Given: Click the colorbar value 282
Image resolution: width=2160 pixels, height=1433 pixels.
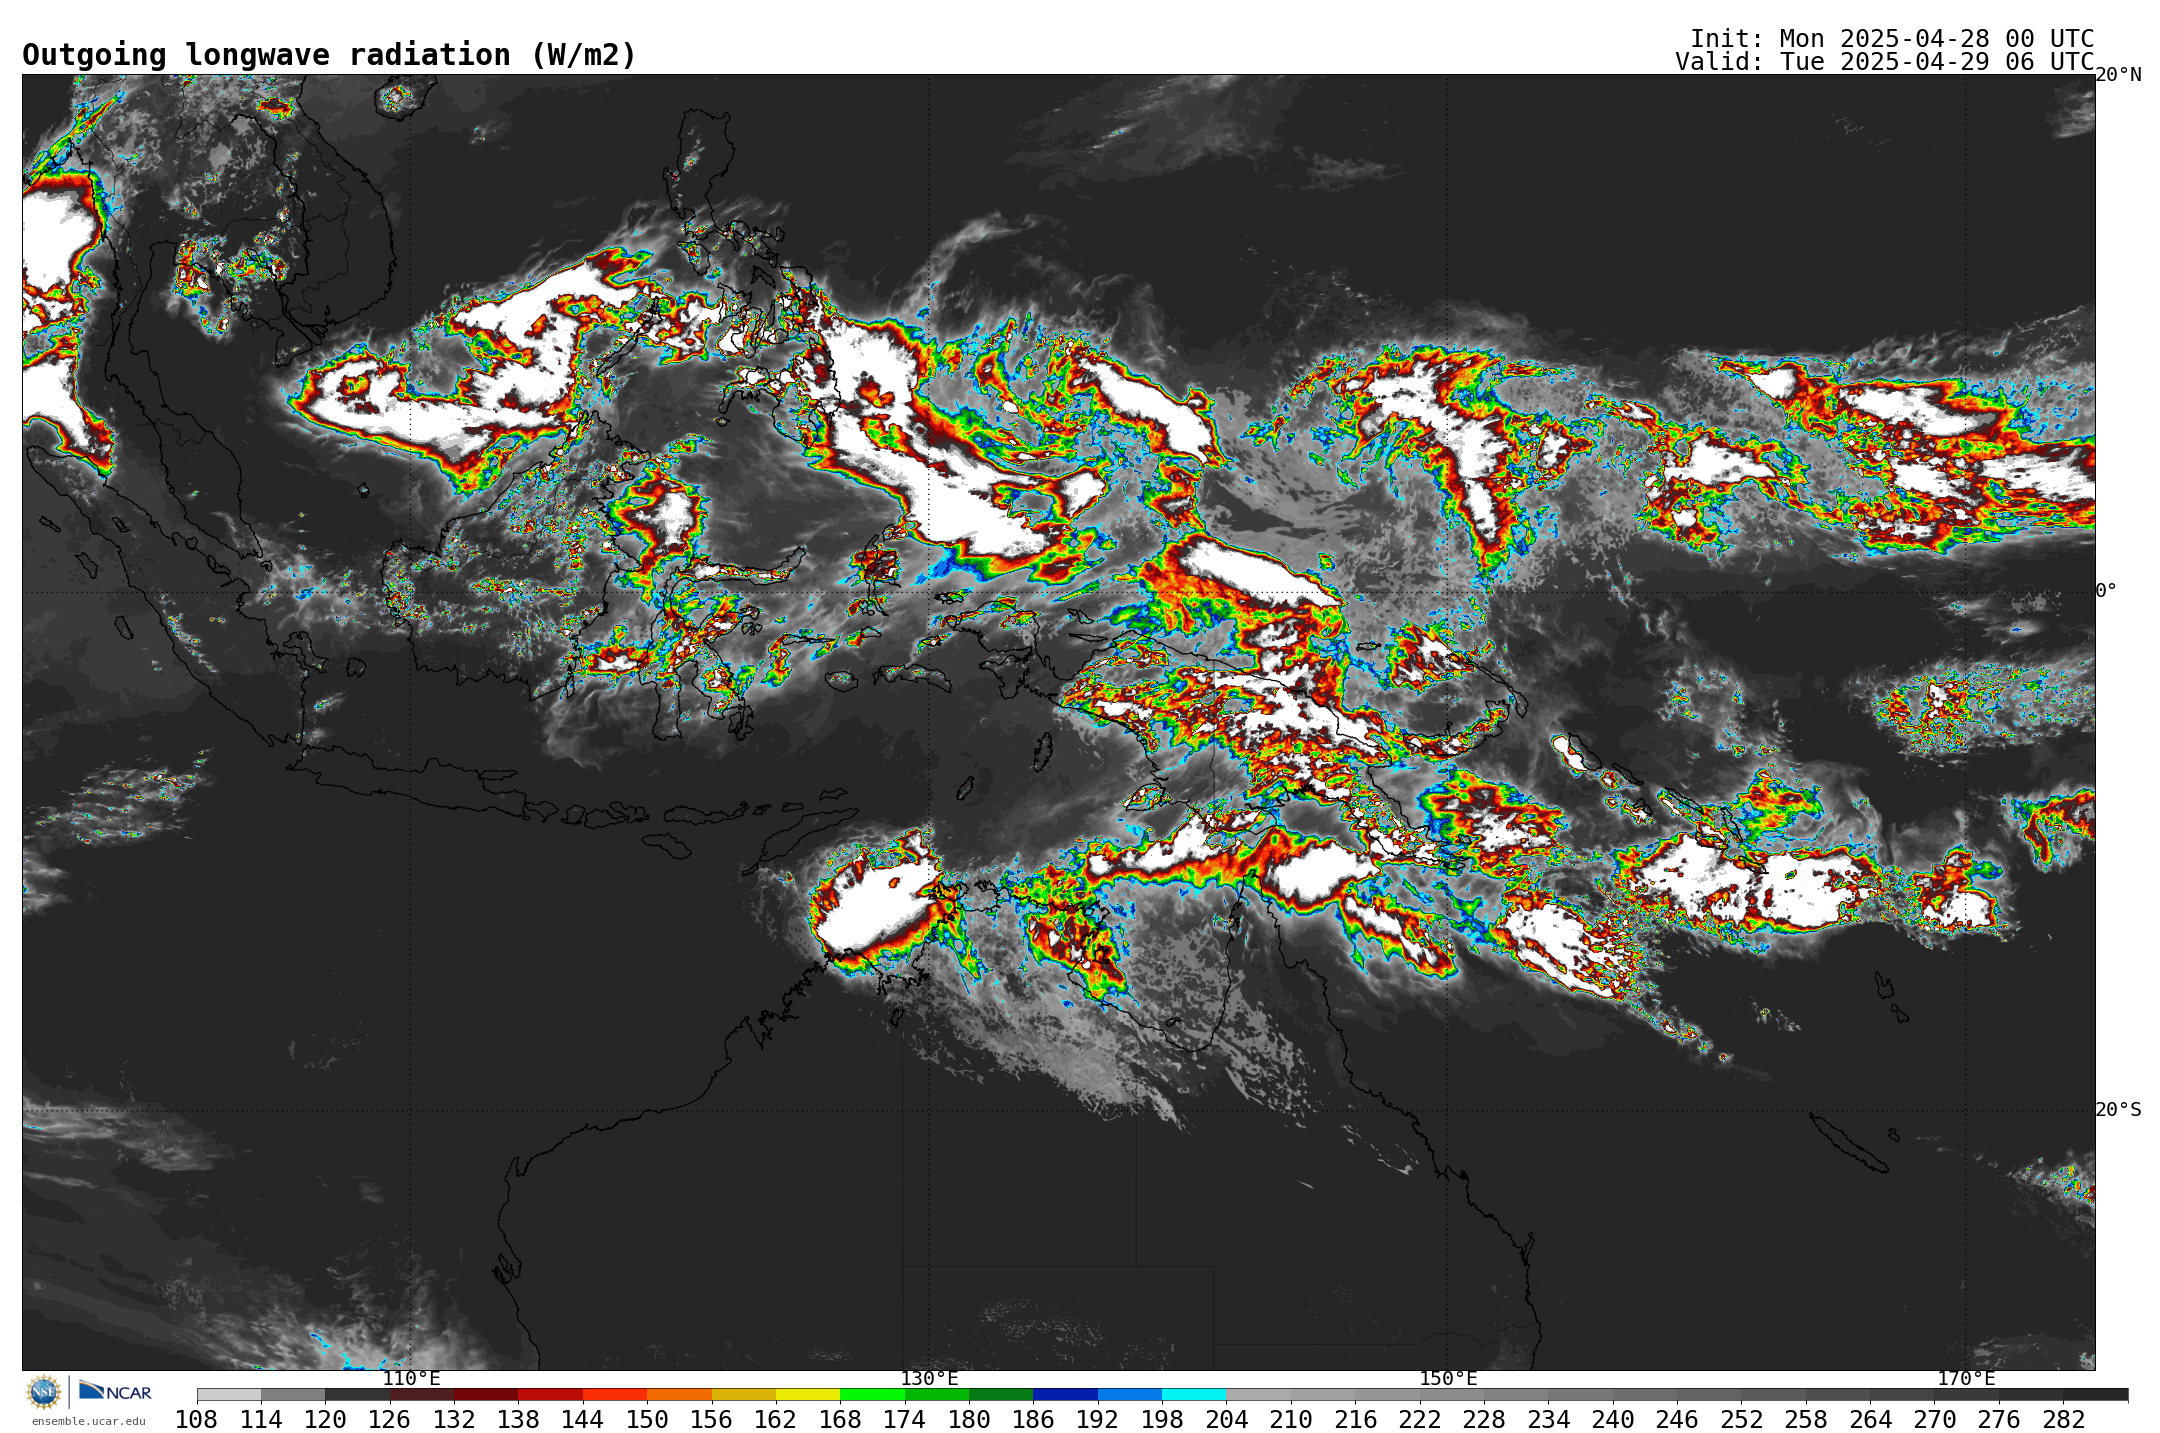Looking at the screenshot, I should click(x=2063, y=1420).
